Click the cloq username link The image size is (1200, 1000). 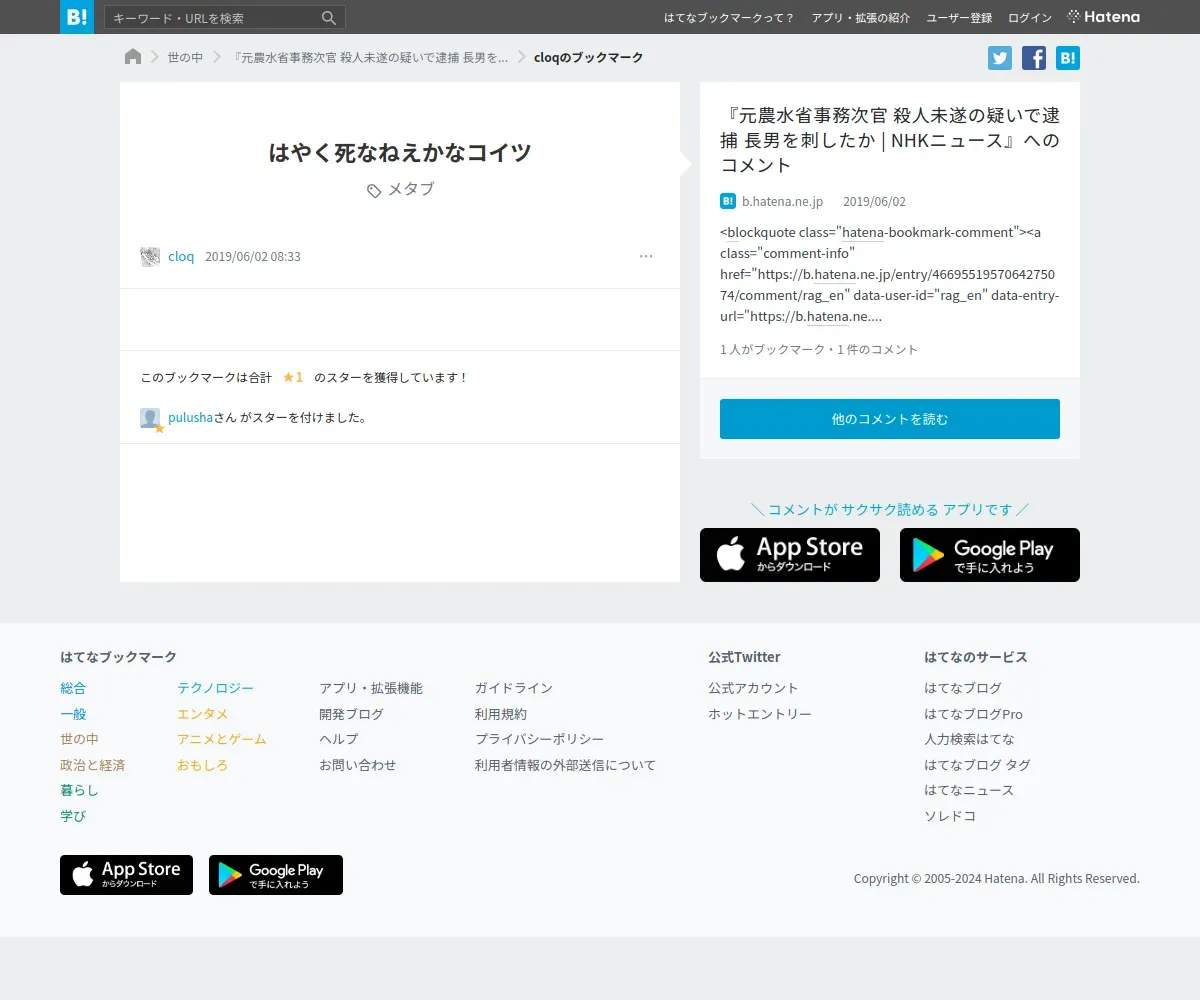181,257
